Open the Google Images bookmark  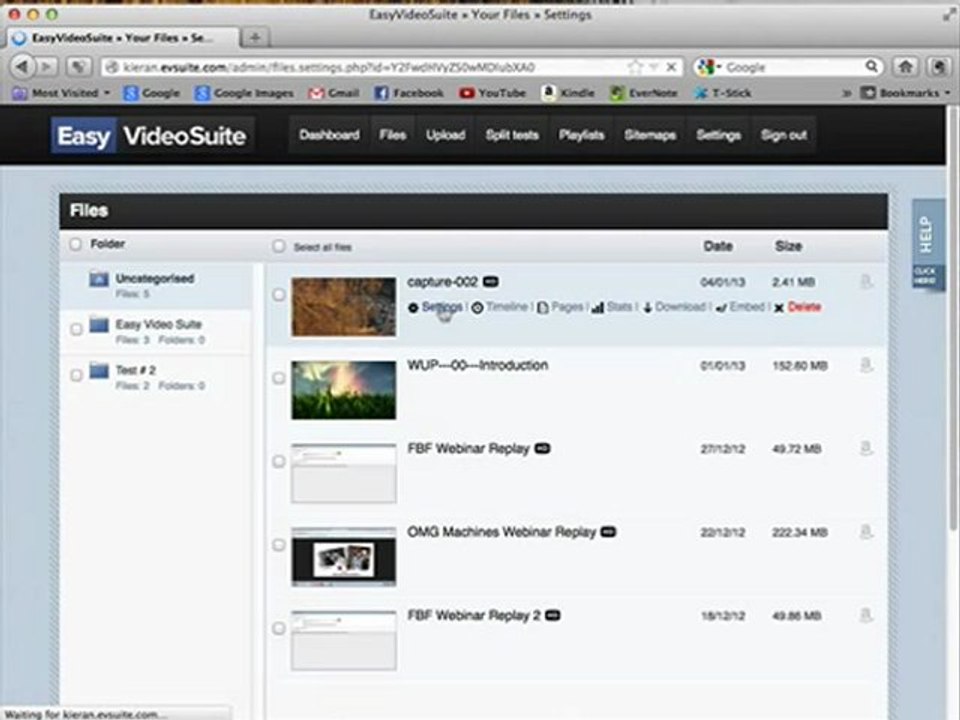(x=244, y=93)
